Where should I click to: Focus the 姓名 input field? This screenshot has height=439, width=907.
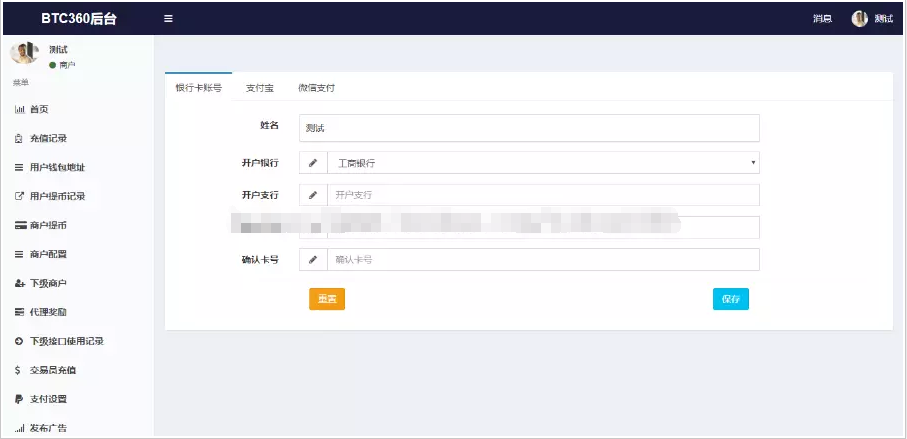(x=529, y=128)
